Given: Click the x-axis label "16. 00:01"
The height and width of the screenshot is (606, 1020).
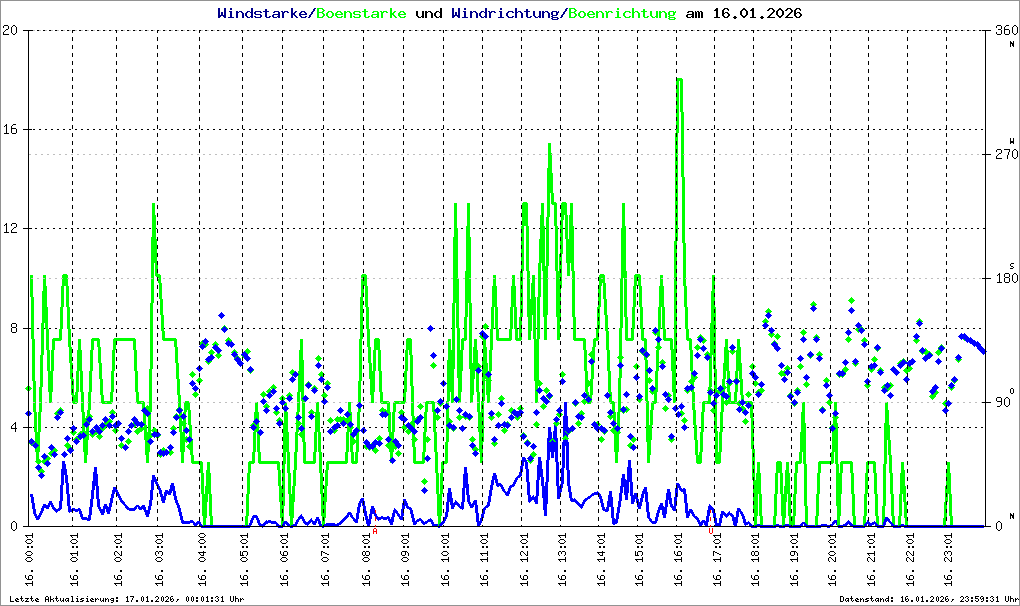Looking at the screenshot, I should click(x=29, y=560).
